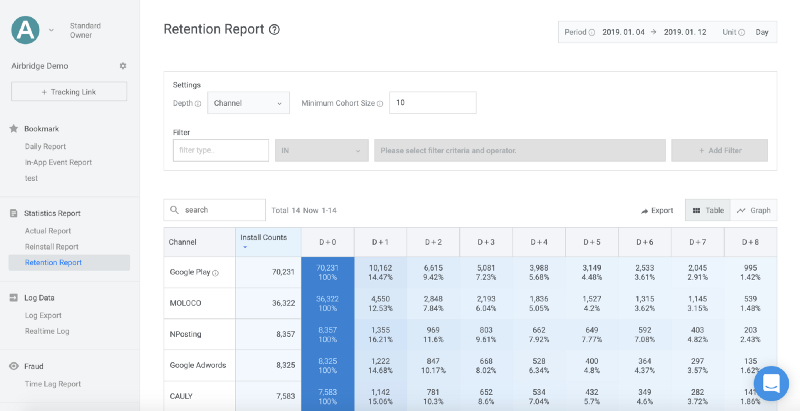Click the Export button
The image size is (800, 411).
point(657,210)
